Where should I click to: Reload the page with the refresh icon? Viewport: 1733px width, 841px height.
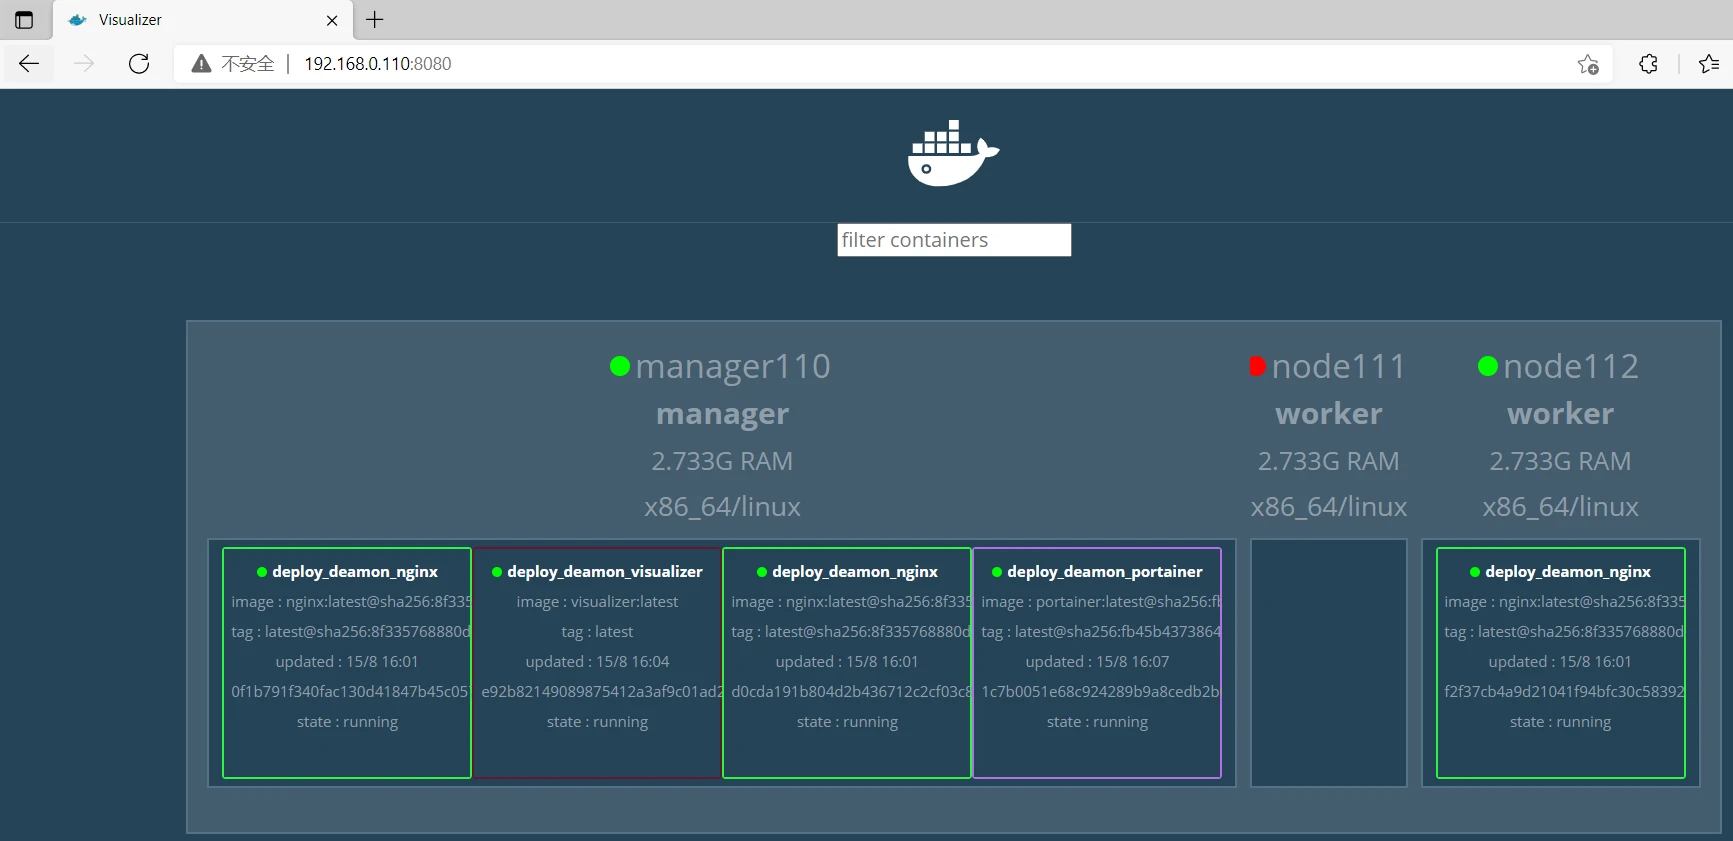point(139,64)
